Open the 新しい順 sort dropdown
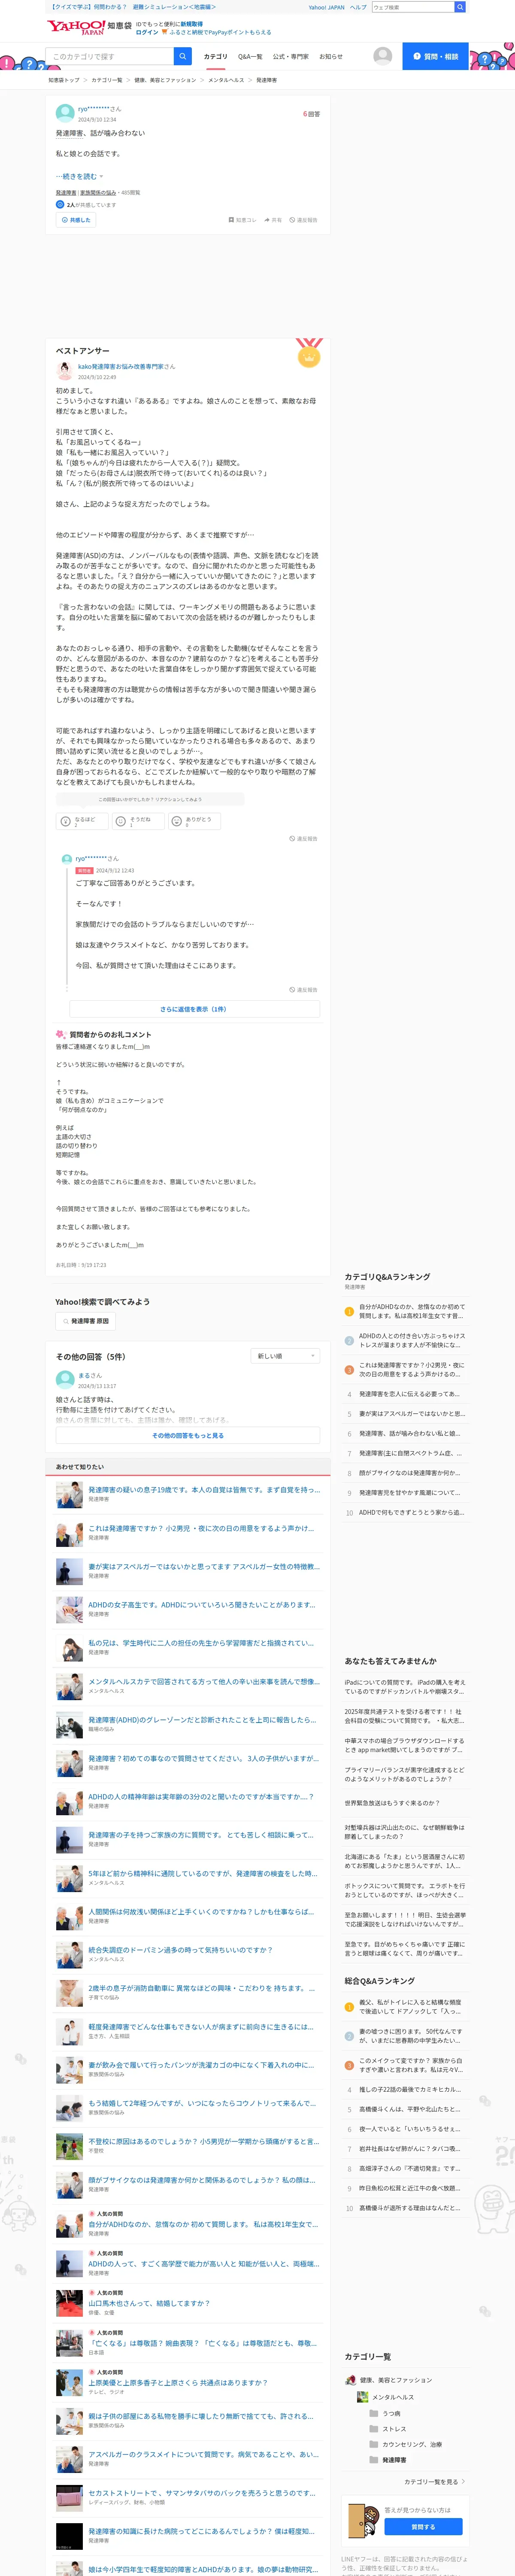 click(285, 1356)
